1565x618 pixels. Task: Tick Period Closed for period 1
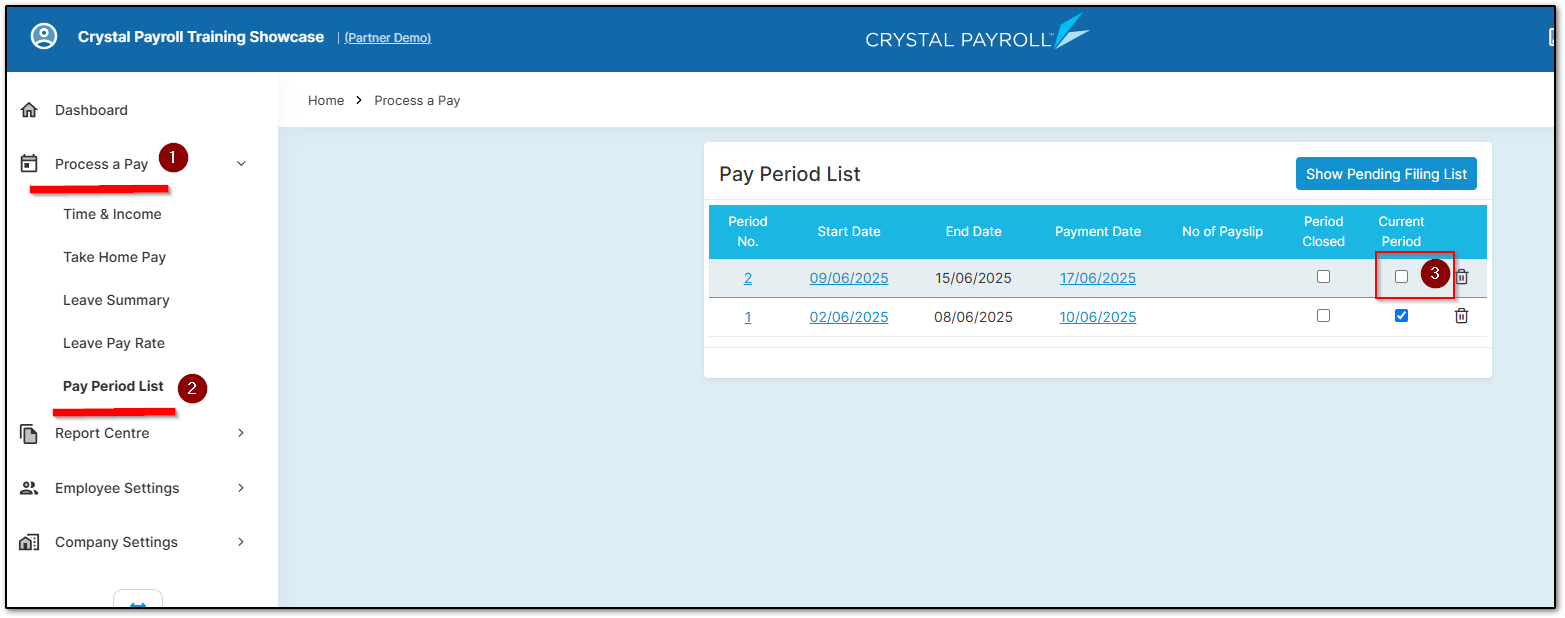(1323, 316)
